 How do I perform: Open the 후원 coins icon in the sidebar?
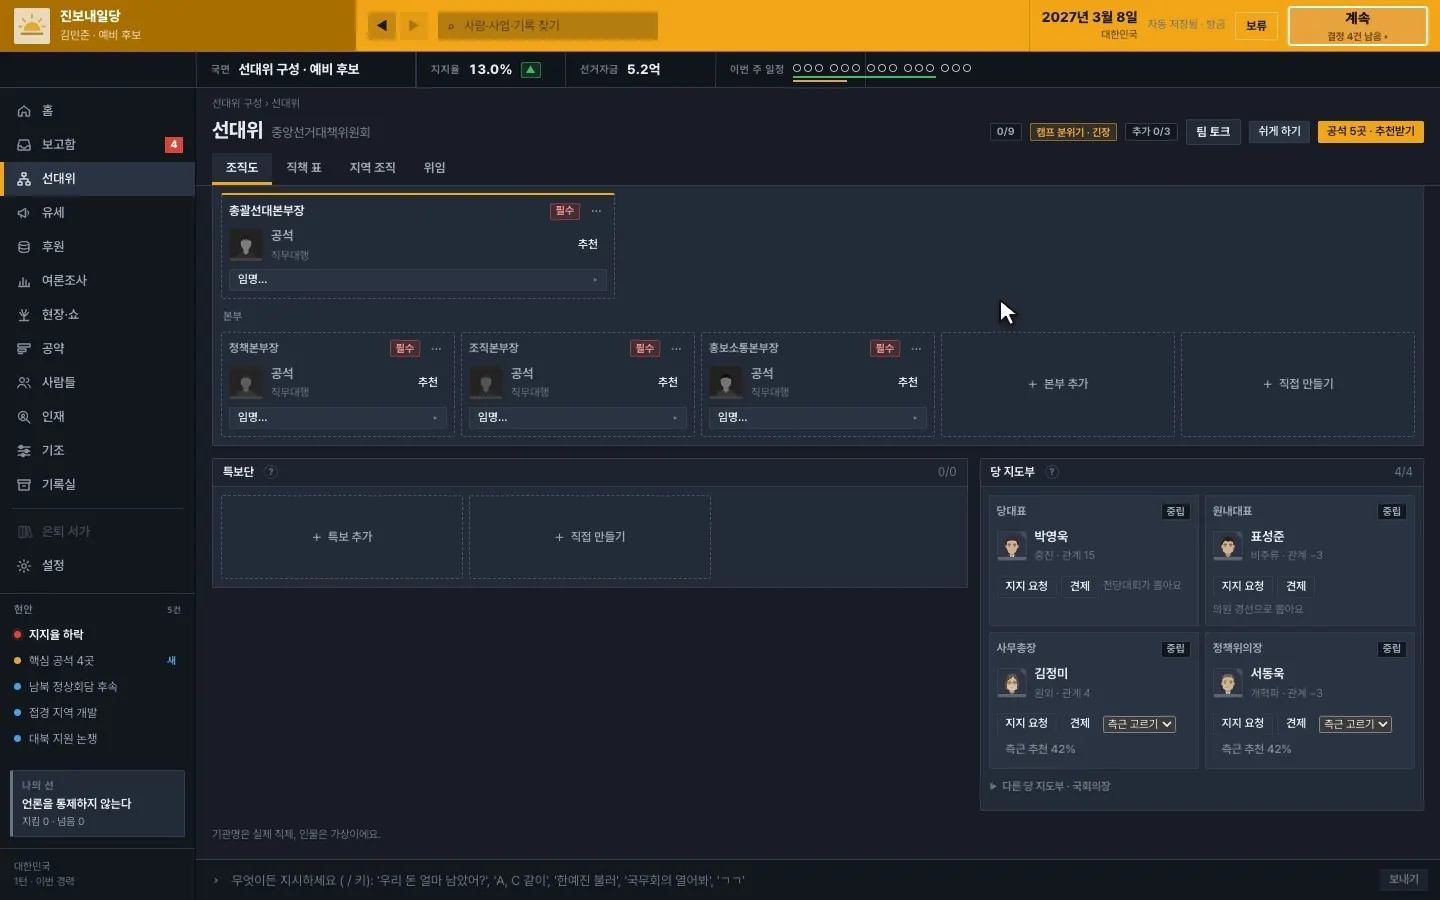click(x=24, y=247)
